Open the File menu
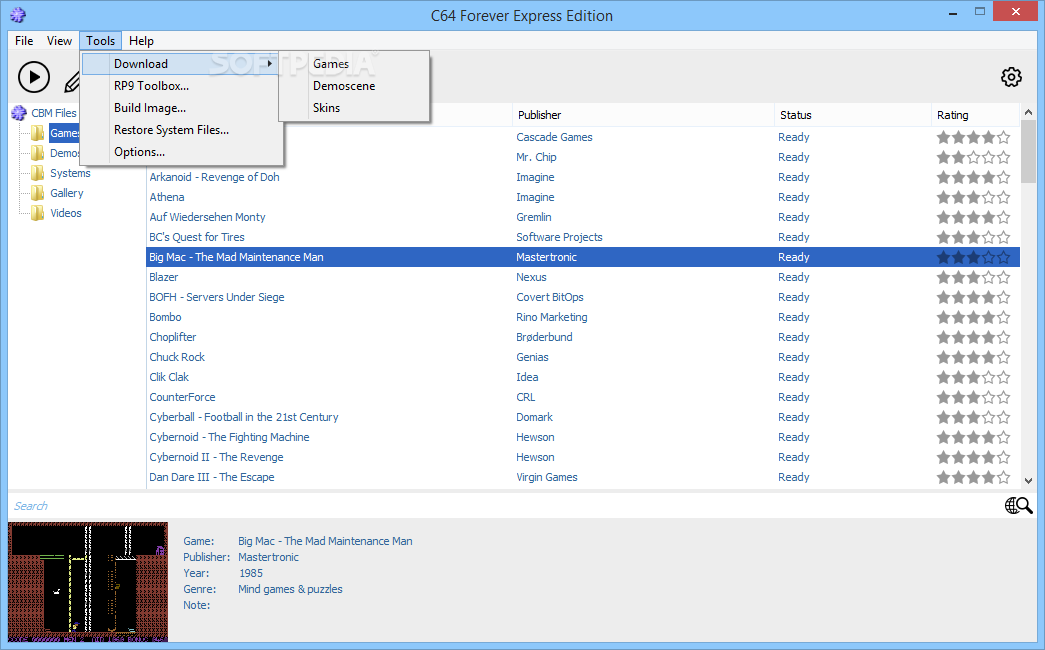 tap(24, 41)
